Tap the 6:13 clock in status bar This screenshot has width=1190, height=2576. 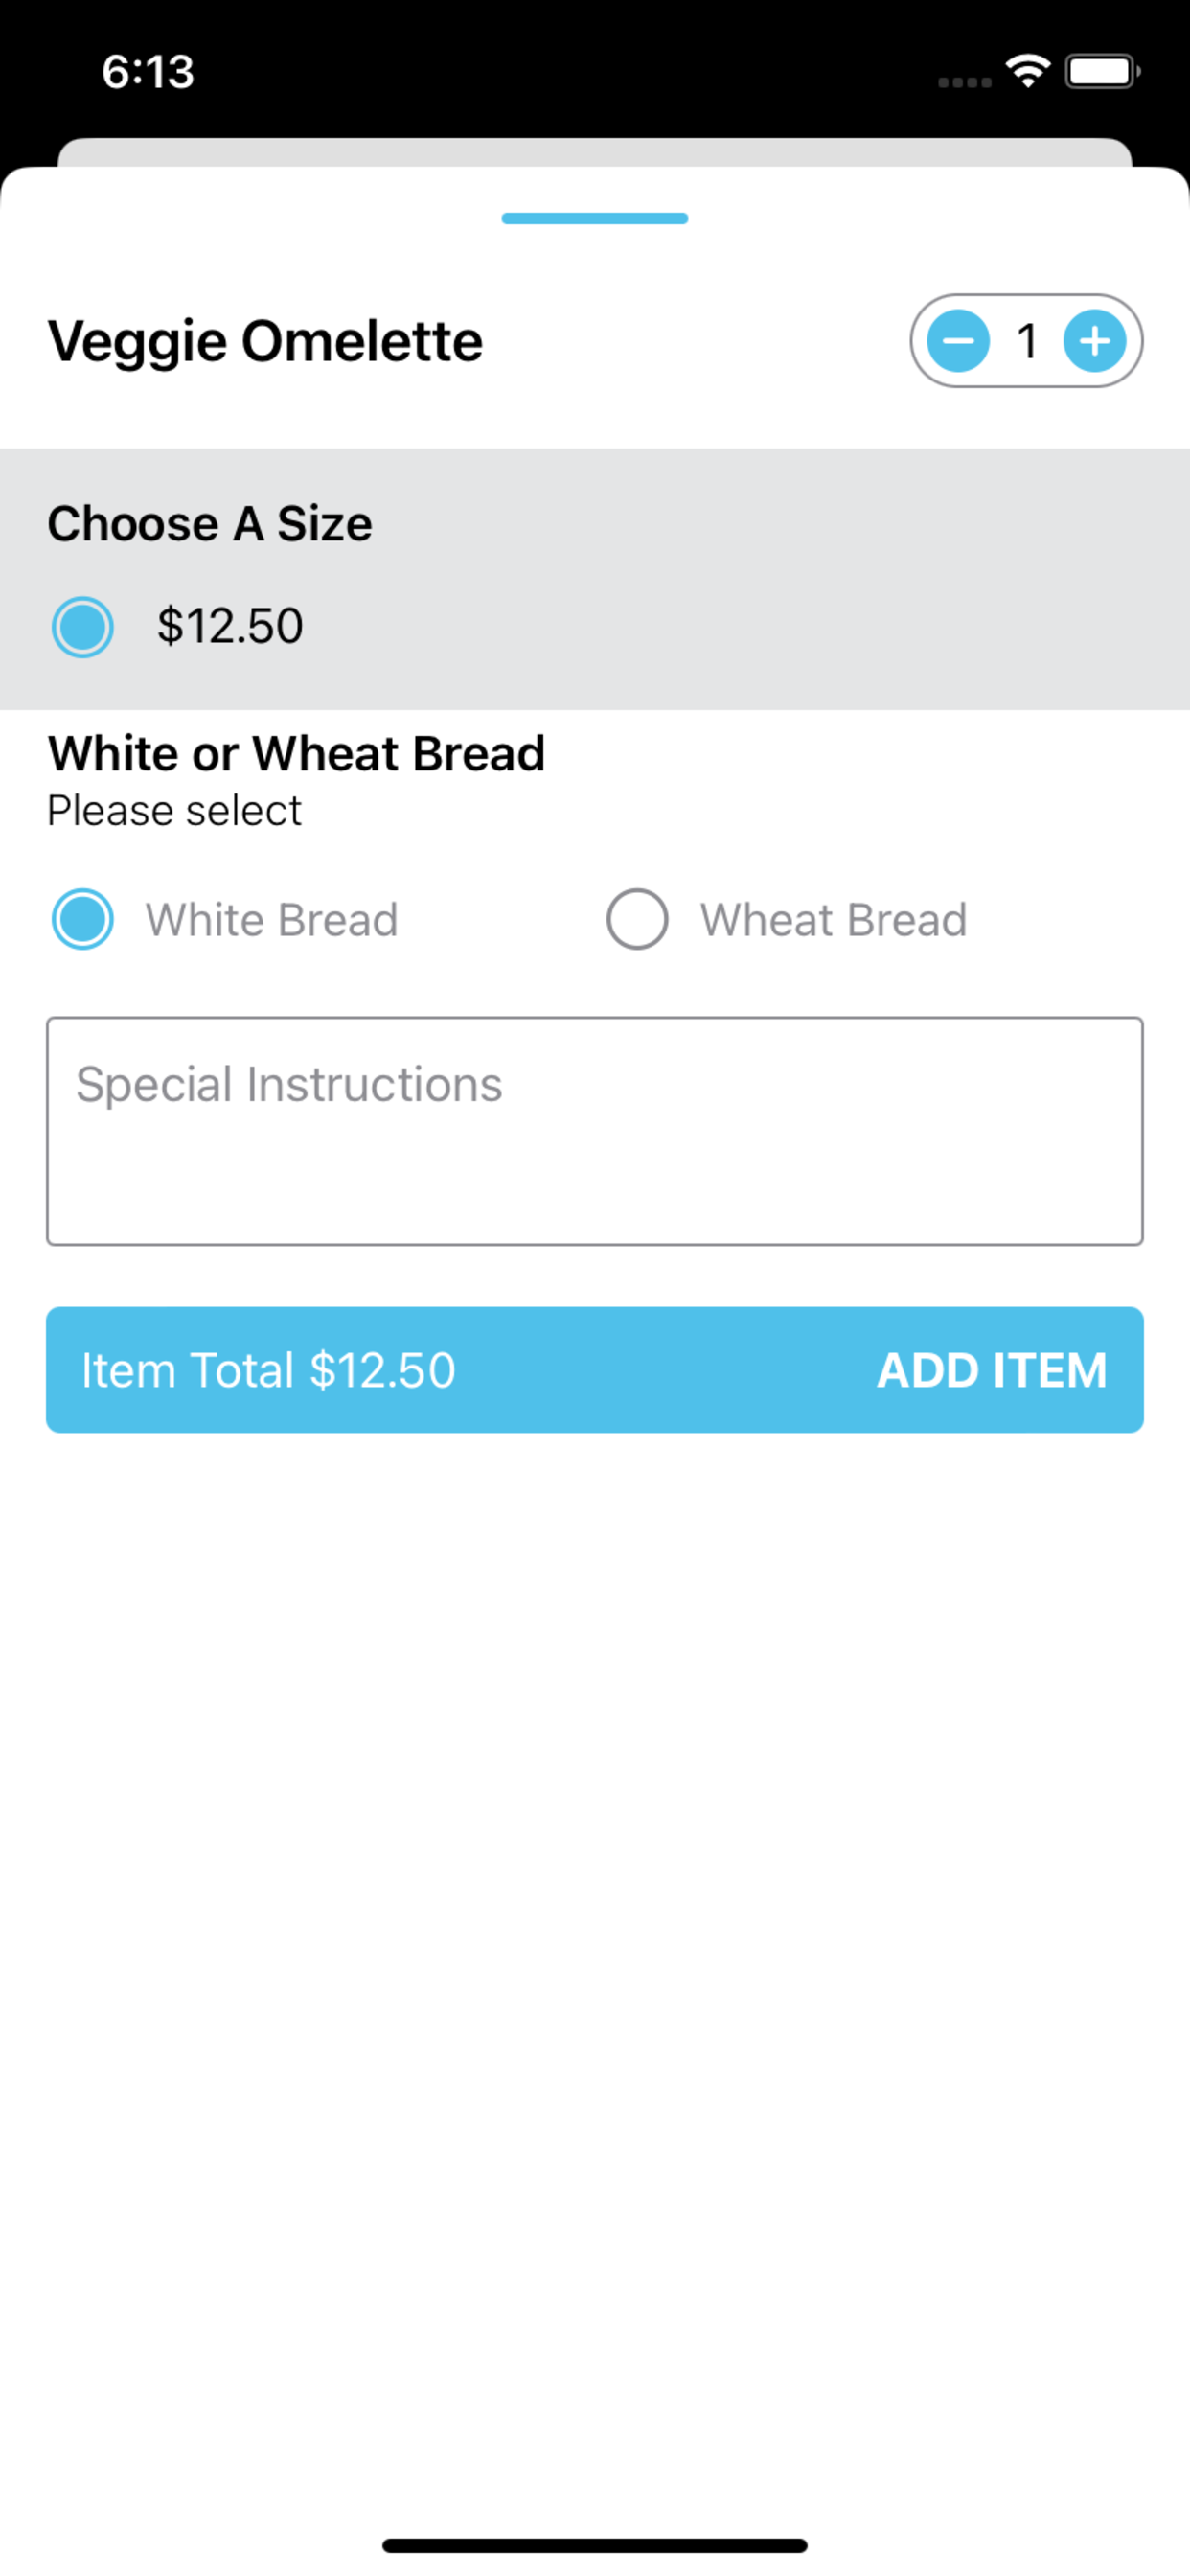click(148, 72)
